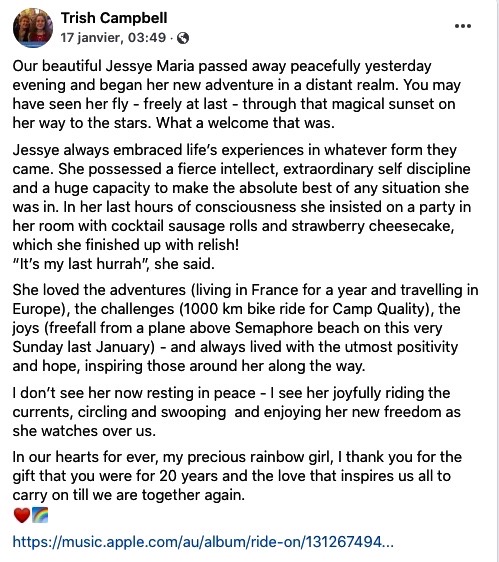The height and width of the screenshot is (562, 499).
Task: Open Trish Campbell's profile from her name
Action: [x=114, y=18]
